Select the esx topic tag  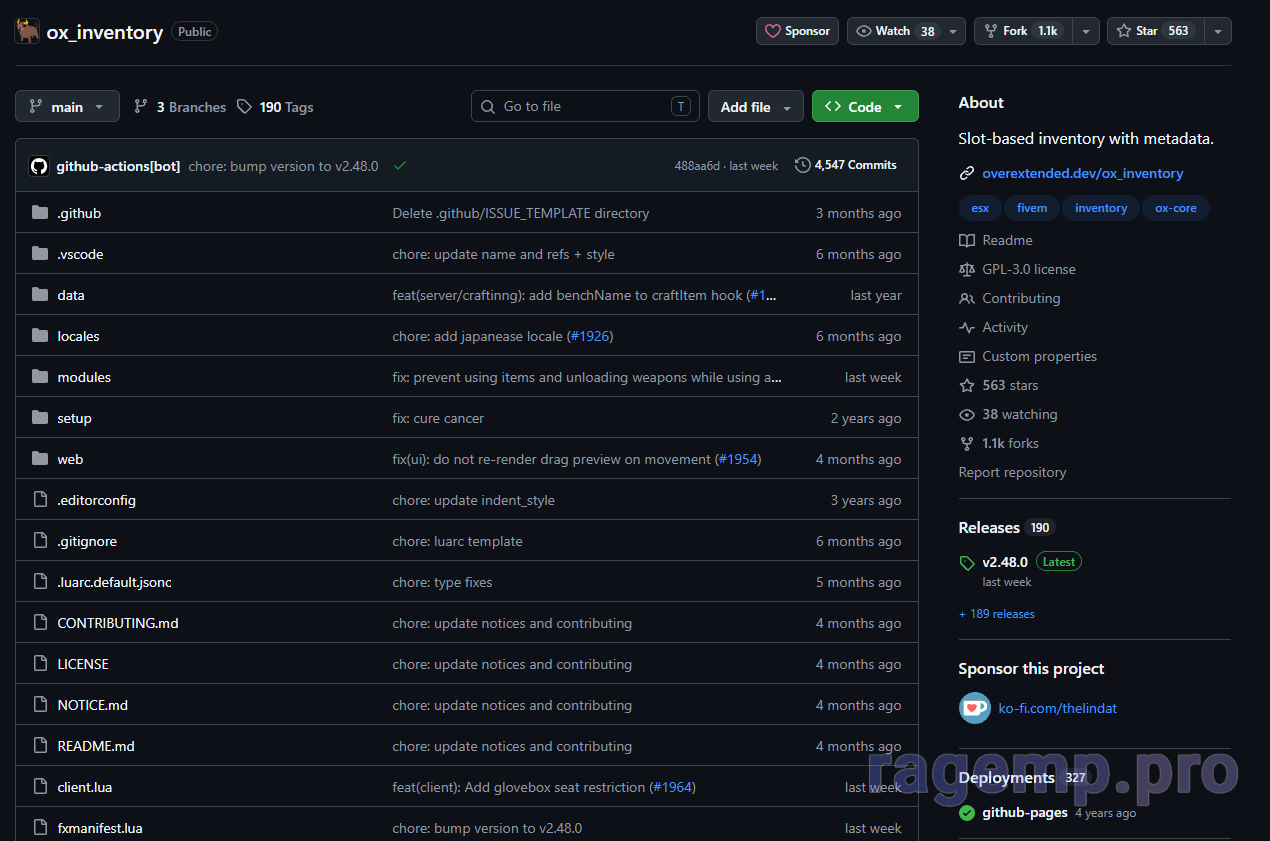(980, 208)
